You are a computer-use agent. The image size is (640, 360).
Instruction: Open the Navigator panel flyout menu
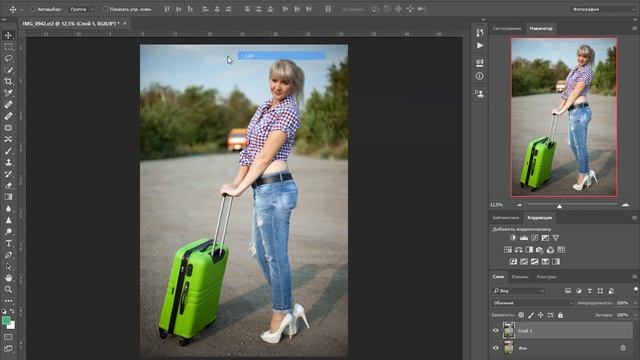click(x=634, y=28)
